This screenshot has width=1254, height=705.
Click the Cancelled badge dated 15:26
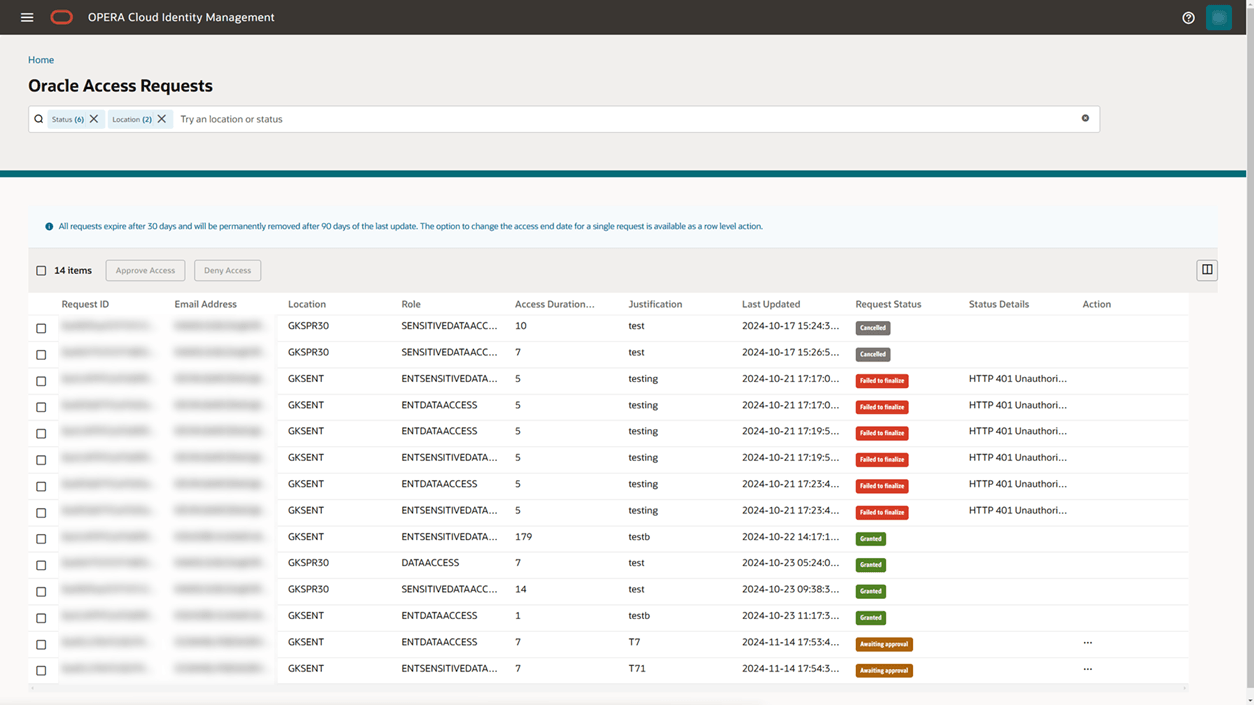pyautogui.click(x=873, y=354)
